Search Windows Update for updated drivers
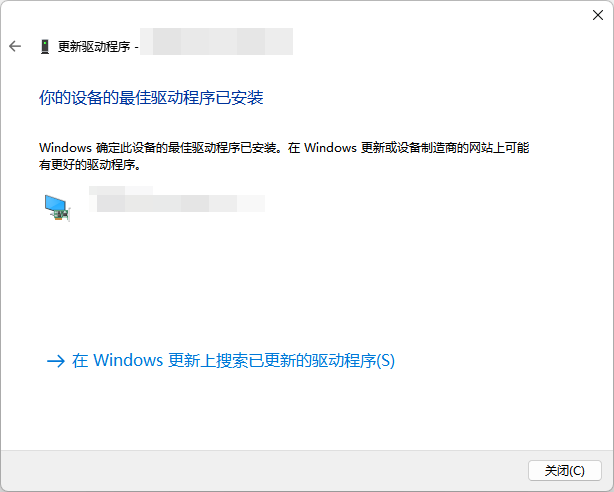The width and height of the screenshot is (614, 492). (233, 361)
